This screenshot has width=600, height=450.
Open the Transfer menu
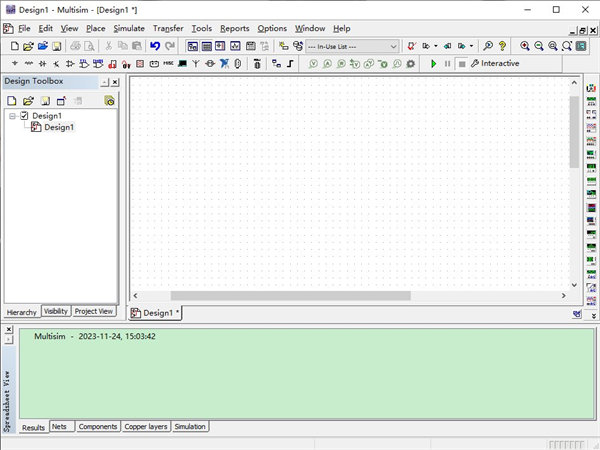point(168,28)
